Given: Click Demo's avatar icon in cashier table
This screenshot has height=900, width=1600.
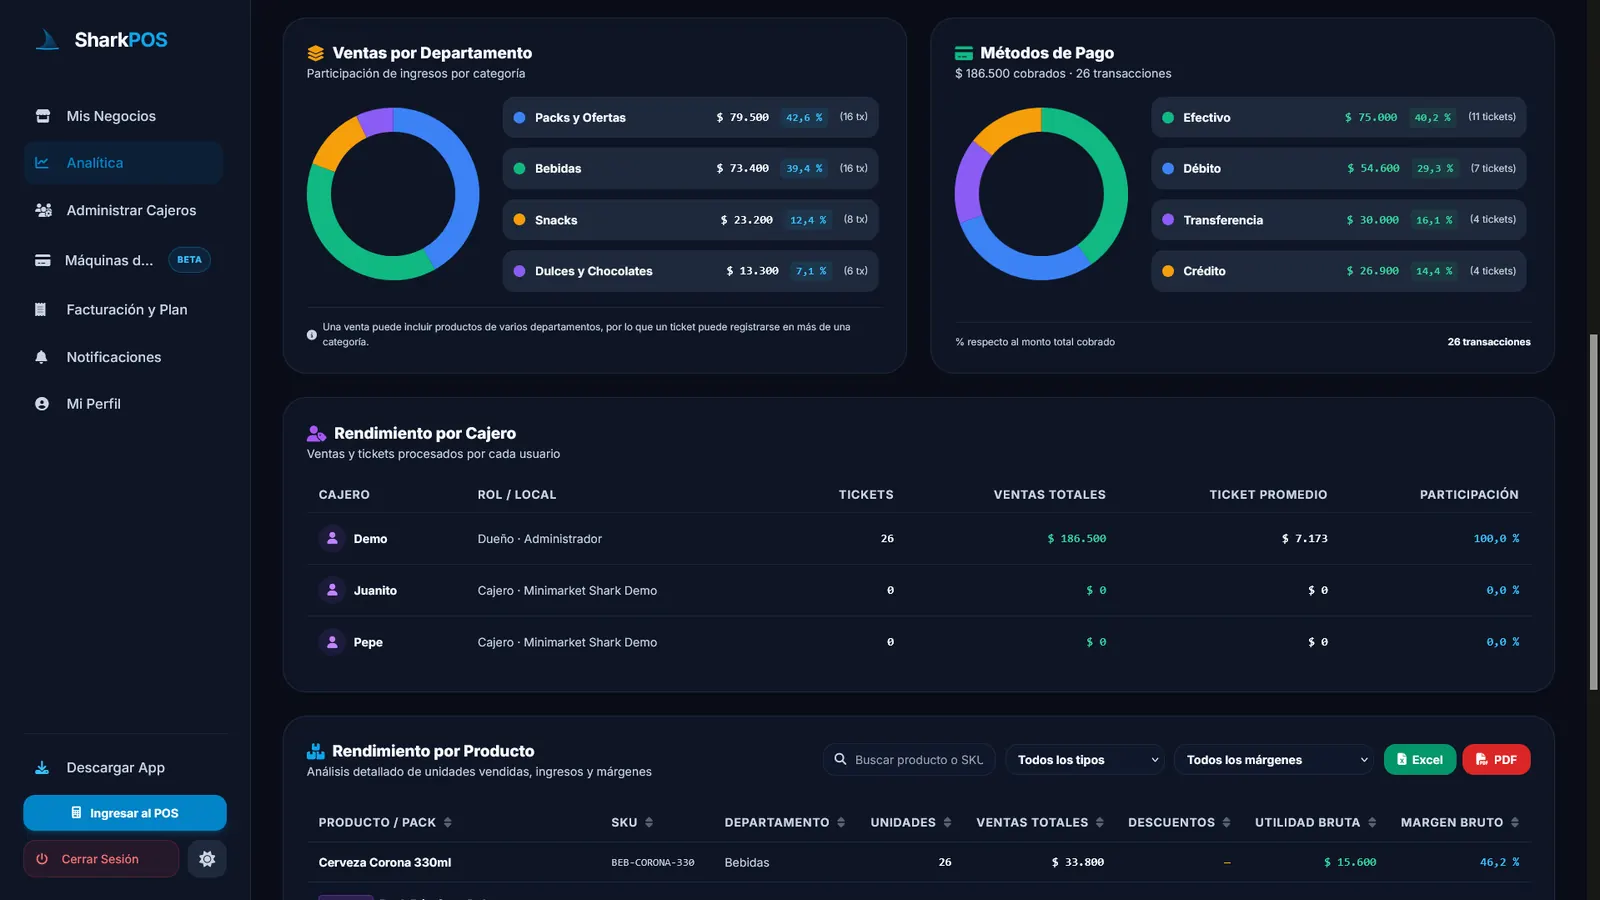Looking at the screenshot, I should pos(332,538).
